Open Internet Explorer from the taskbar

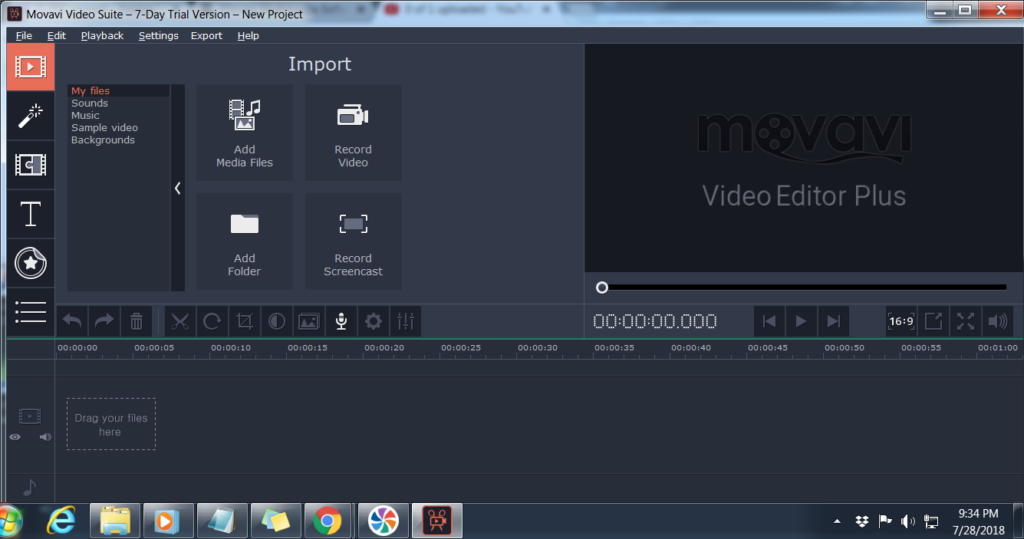61,521
